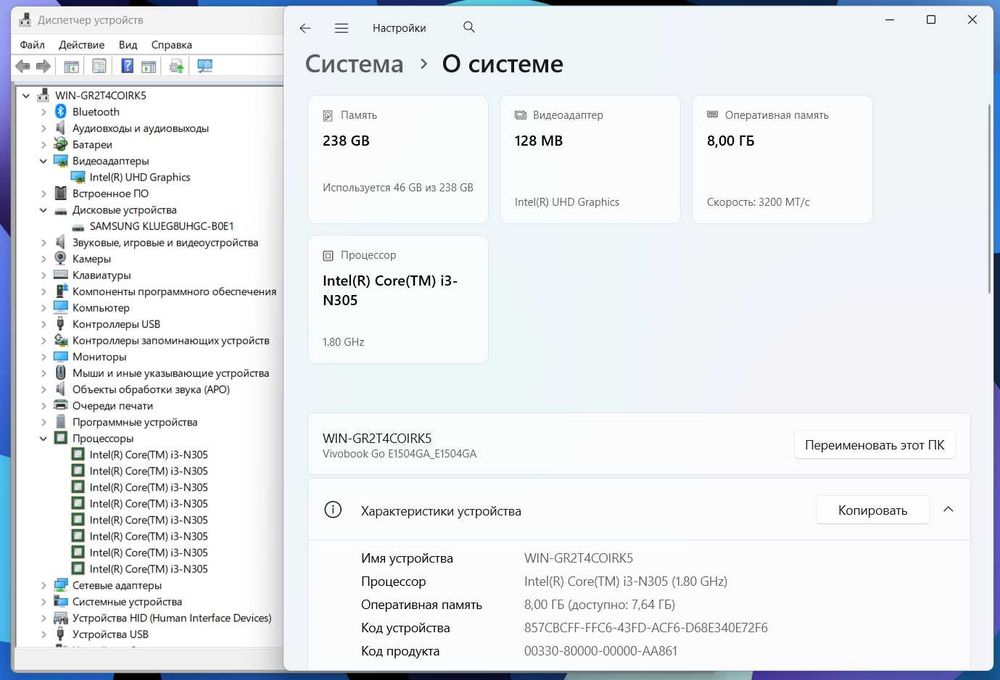This screenshot has width=1000, height=680.
Task: Click Intel(R) Core(TM) i3-N305 (1.80 GHz) value
Action: coord(625,581)
